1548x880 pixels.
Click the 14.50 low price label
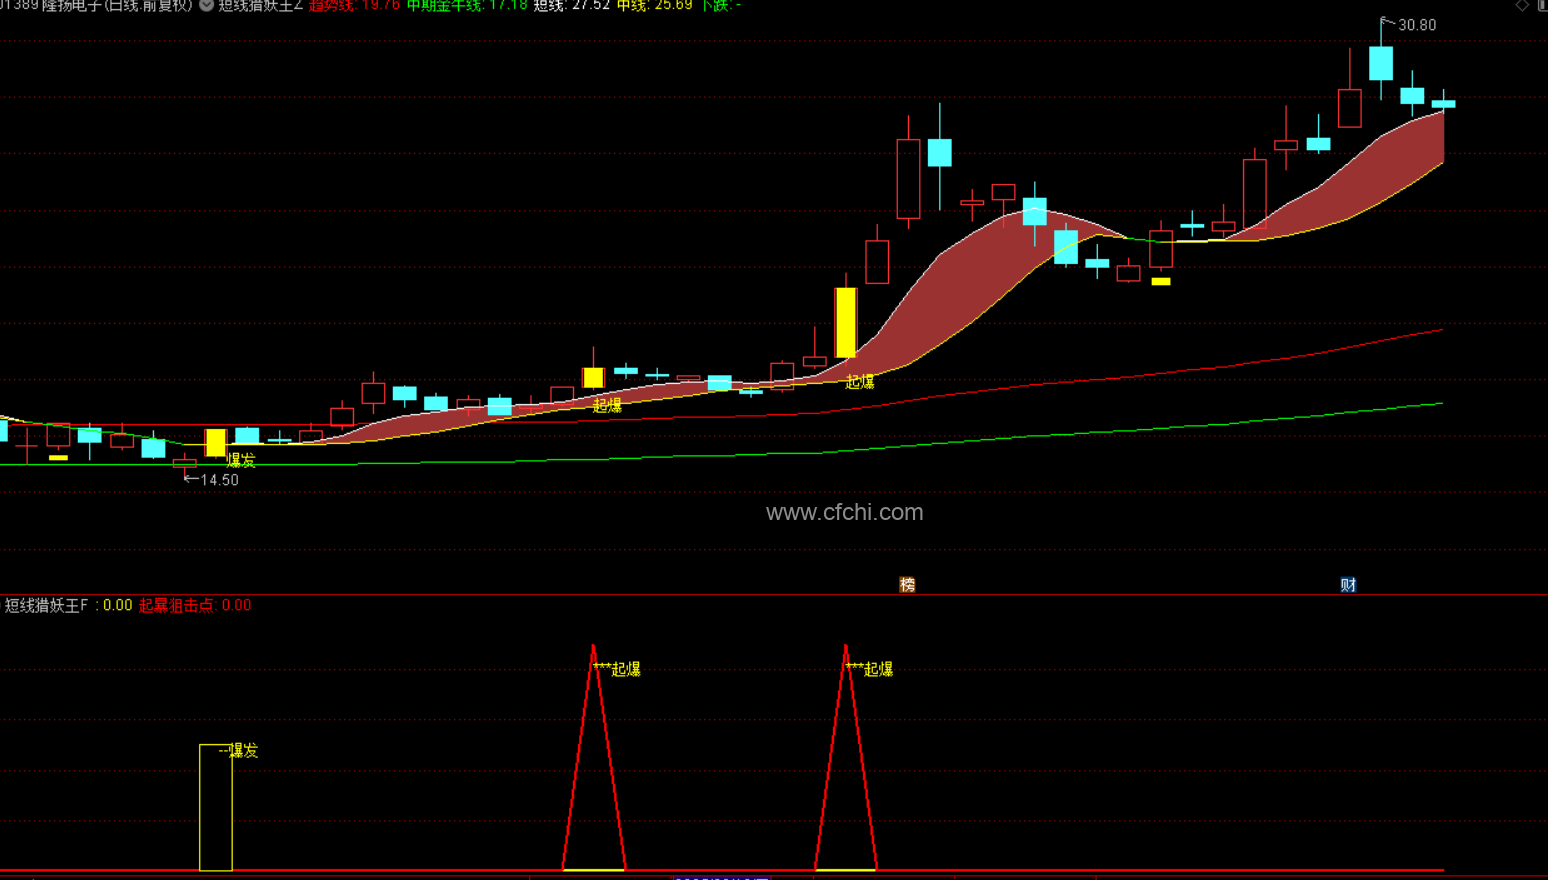[x=220, y=480]
